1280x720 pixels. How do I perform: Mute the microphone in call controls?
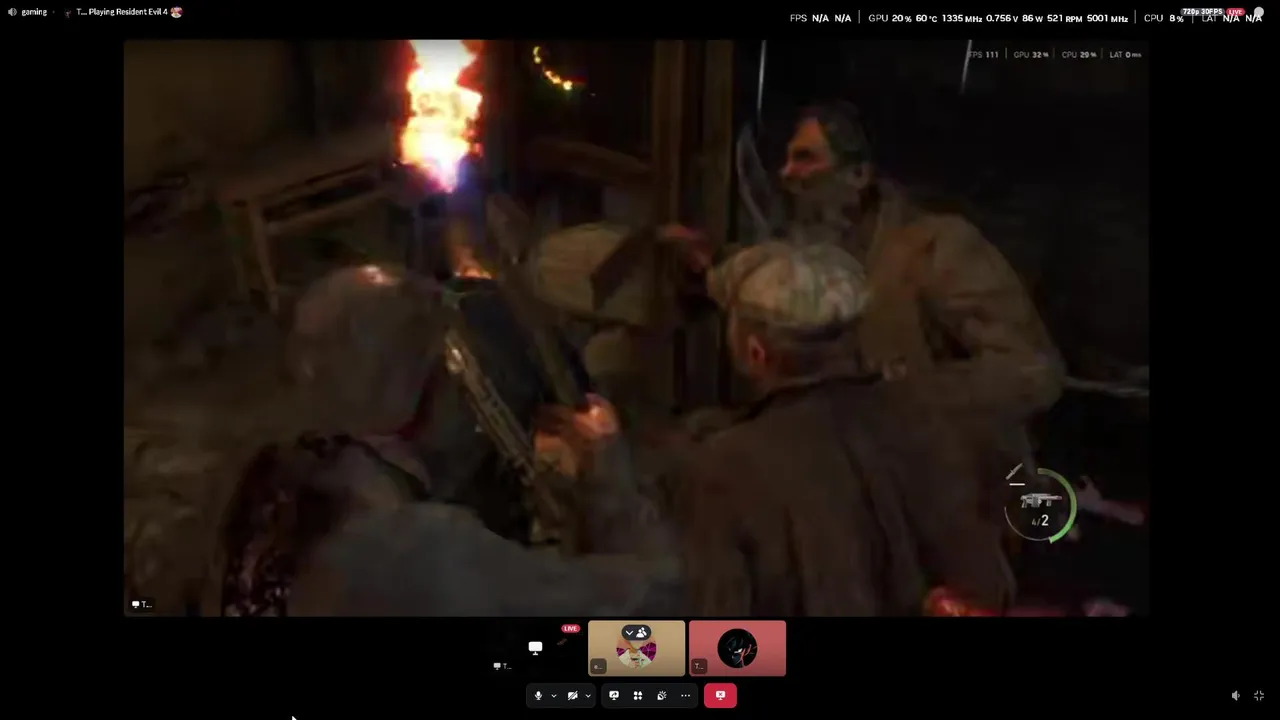coord(538,696)
